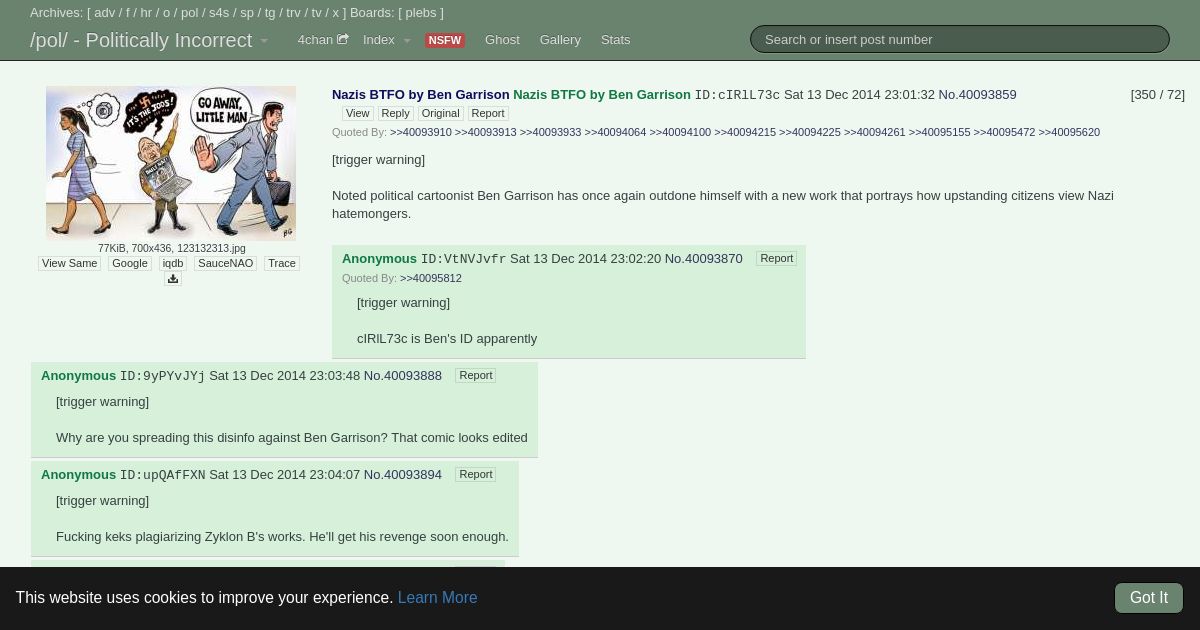The width and height of the screenshot is (1200, 630).
Task: Open post number No.40093894 link
Action: point(403,475)
